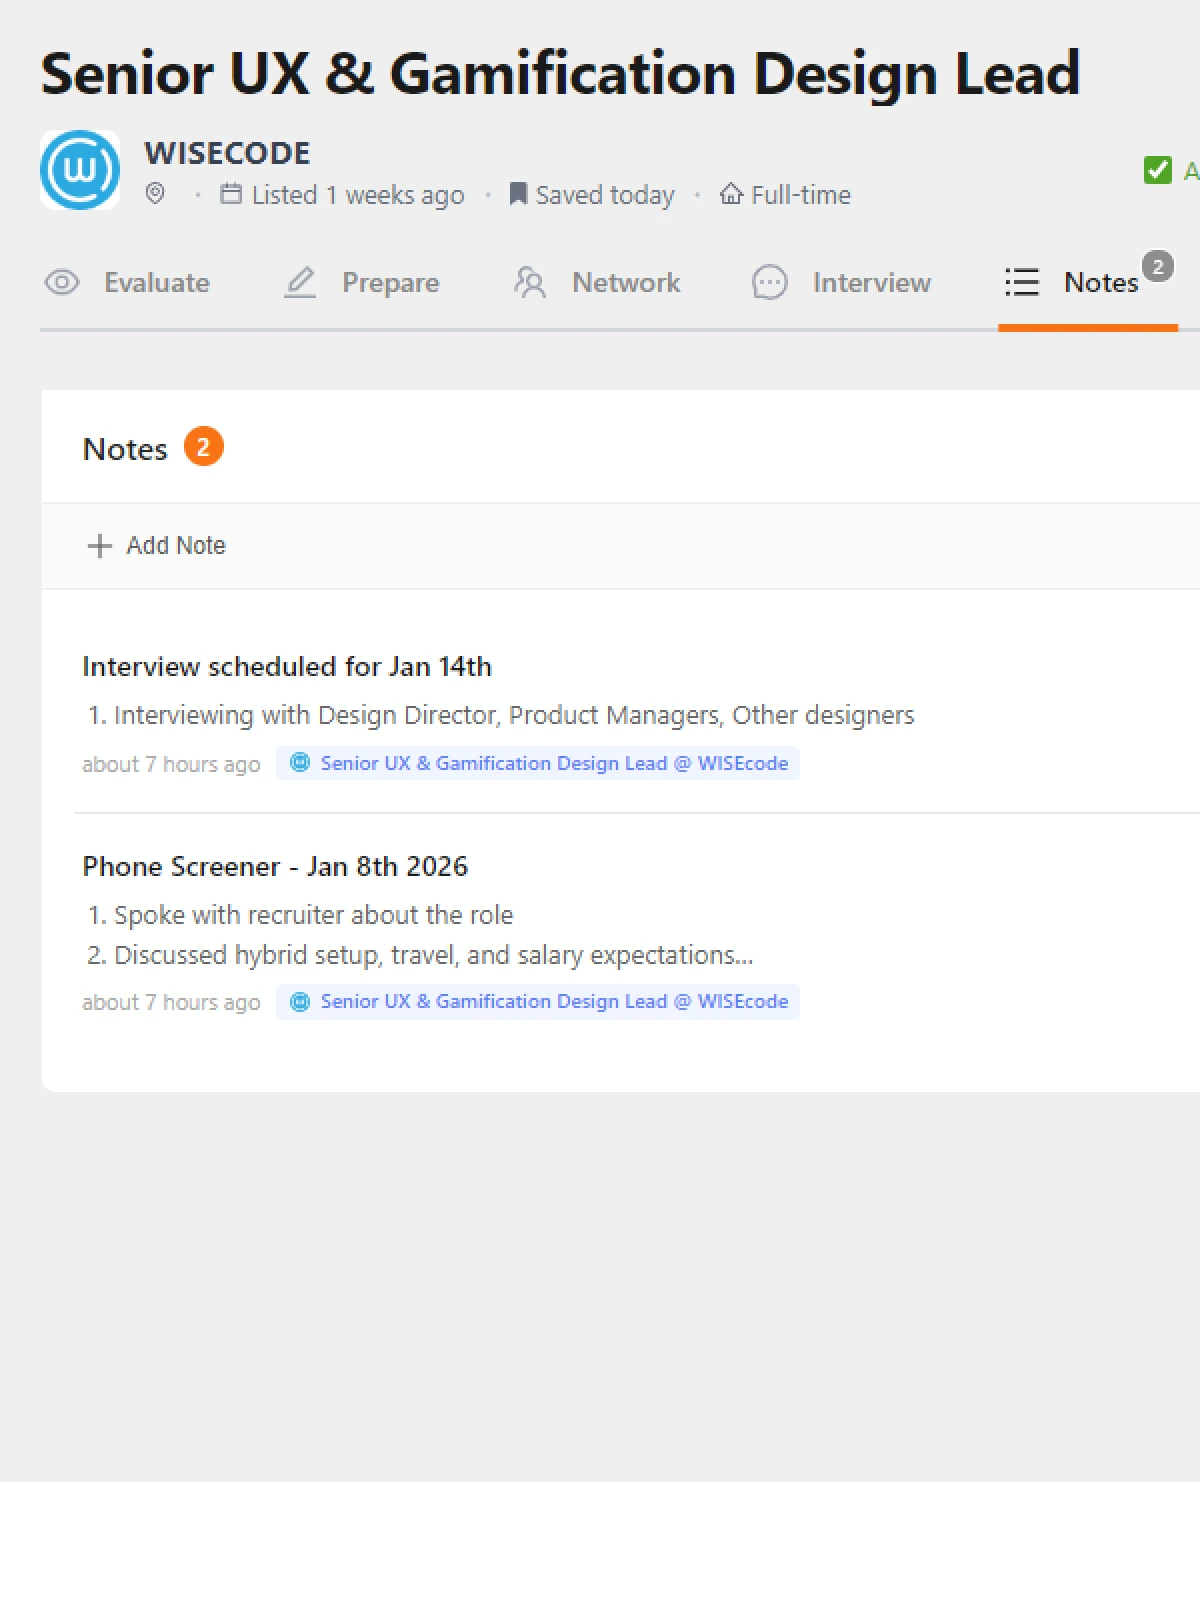Click the WISECODE company name
The height and width of the screenshot is (1600, 1200).
coord(227,153)
